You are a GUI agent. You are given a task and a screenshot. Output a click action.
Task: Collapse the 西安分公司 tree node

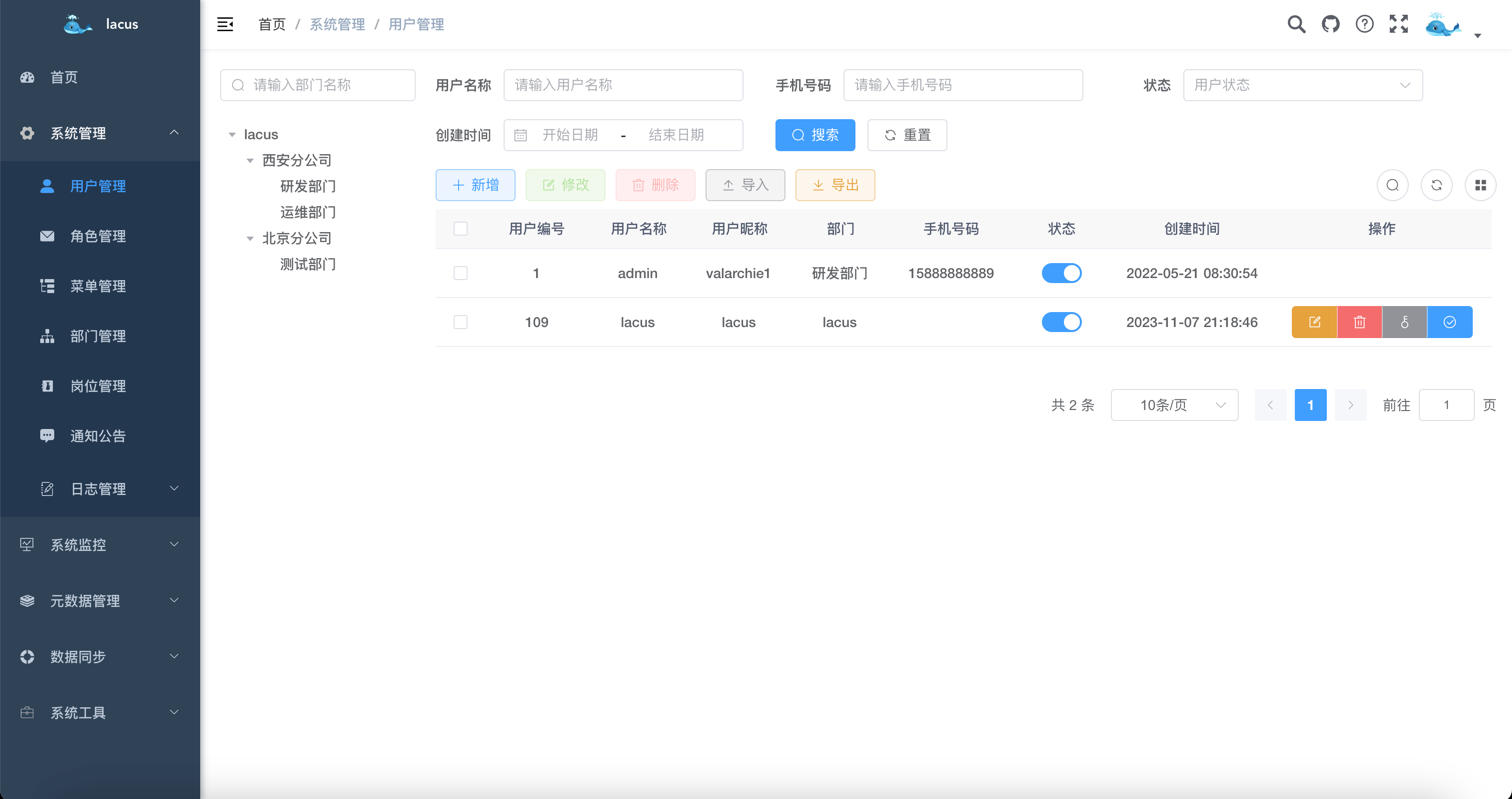(250, 160)
